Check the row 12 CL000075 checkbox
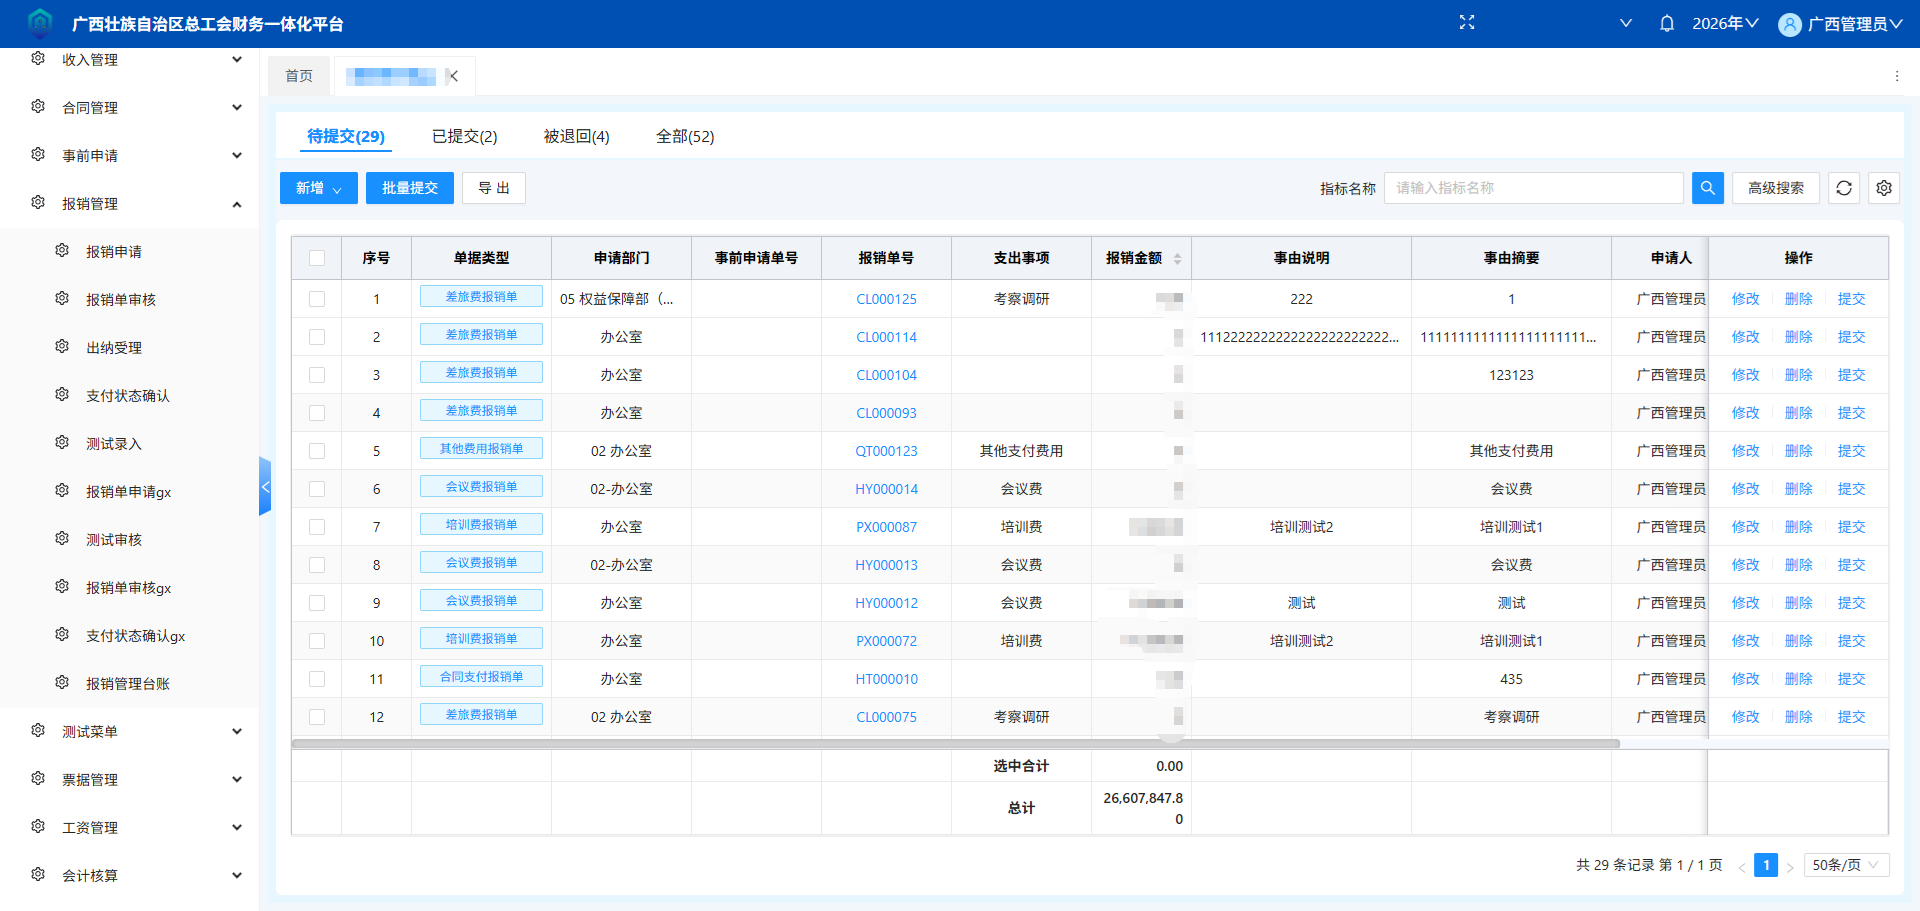 pyautogui.click(x=317, y=717)
